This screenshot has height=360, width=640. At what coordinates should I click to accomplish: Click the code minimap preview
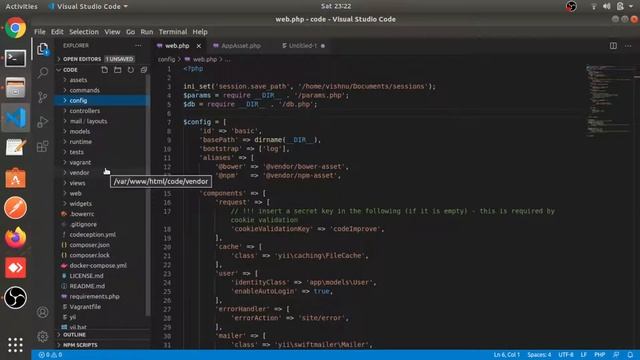tap(610, 101)
